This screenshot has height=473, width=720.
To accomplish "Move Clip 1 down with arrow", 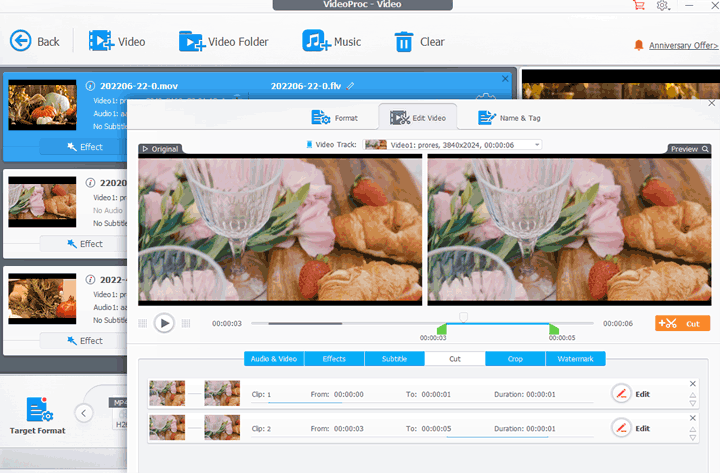I will coord(693,403).
